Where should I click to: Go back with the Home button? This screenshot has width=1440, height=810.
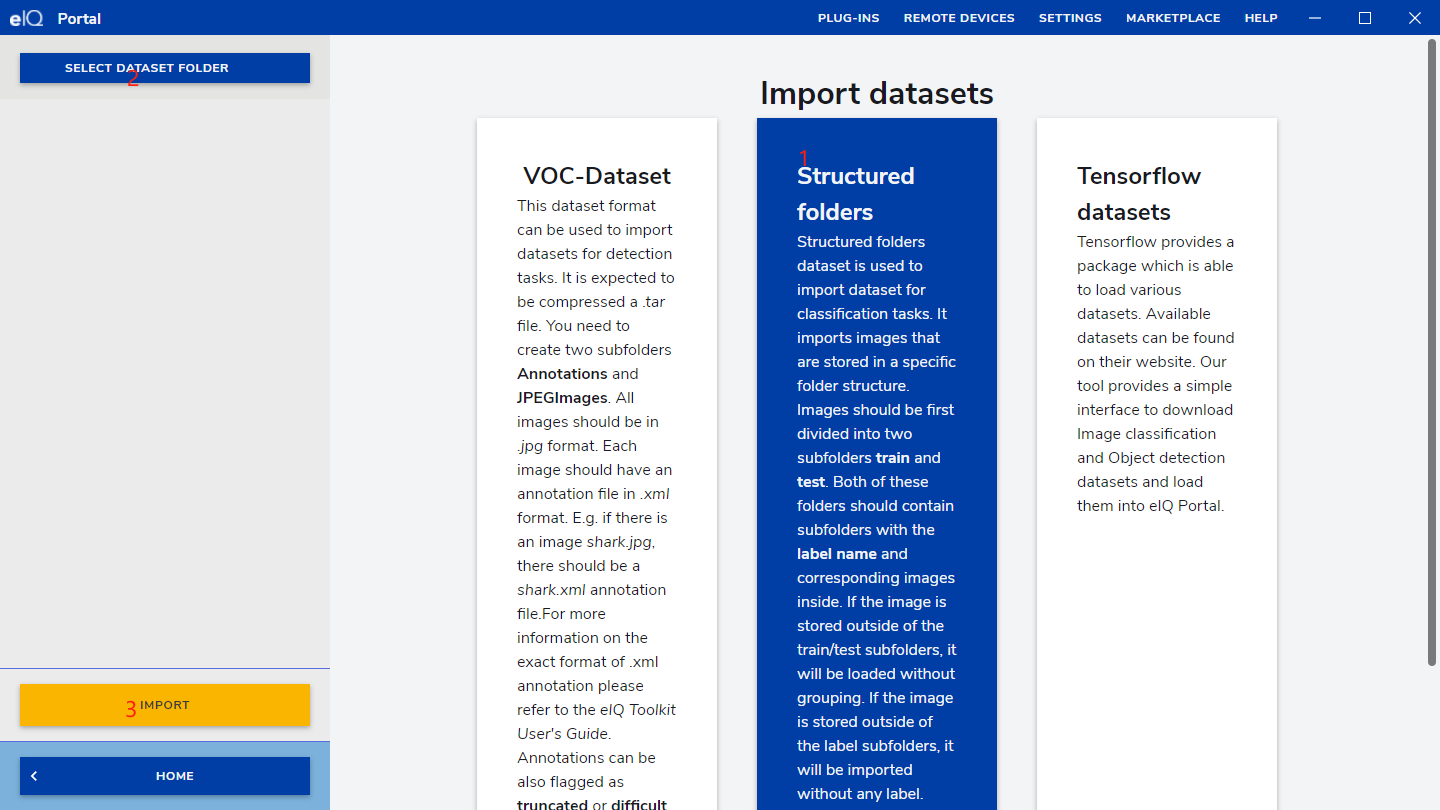click(x=165, y=776)
